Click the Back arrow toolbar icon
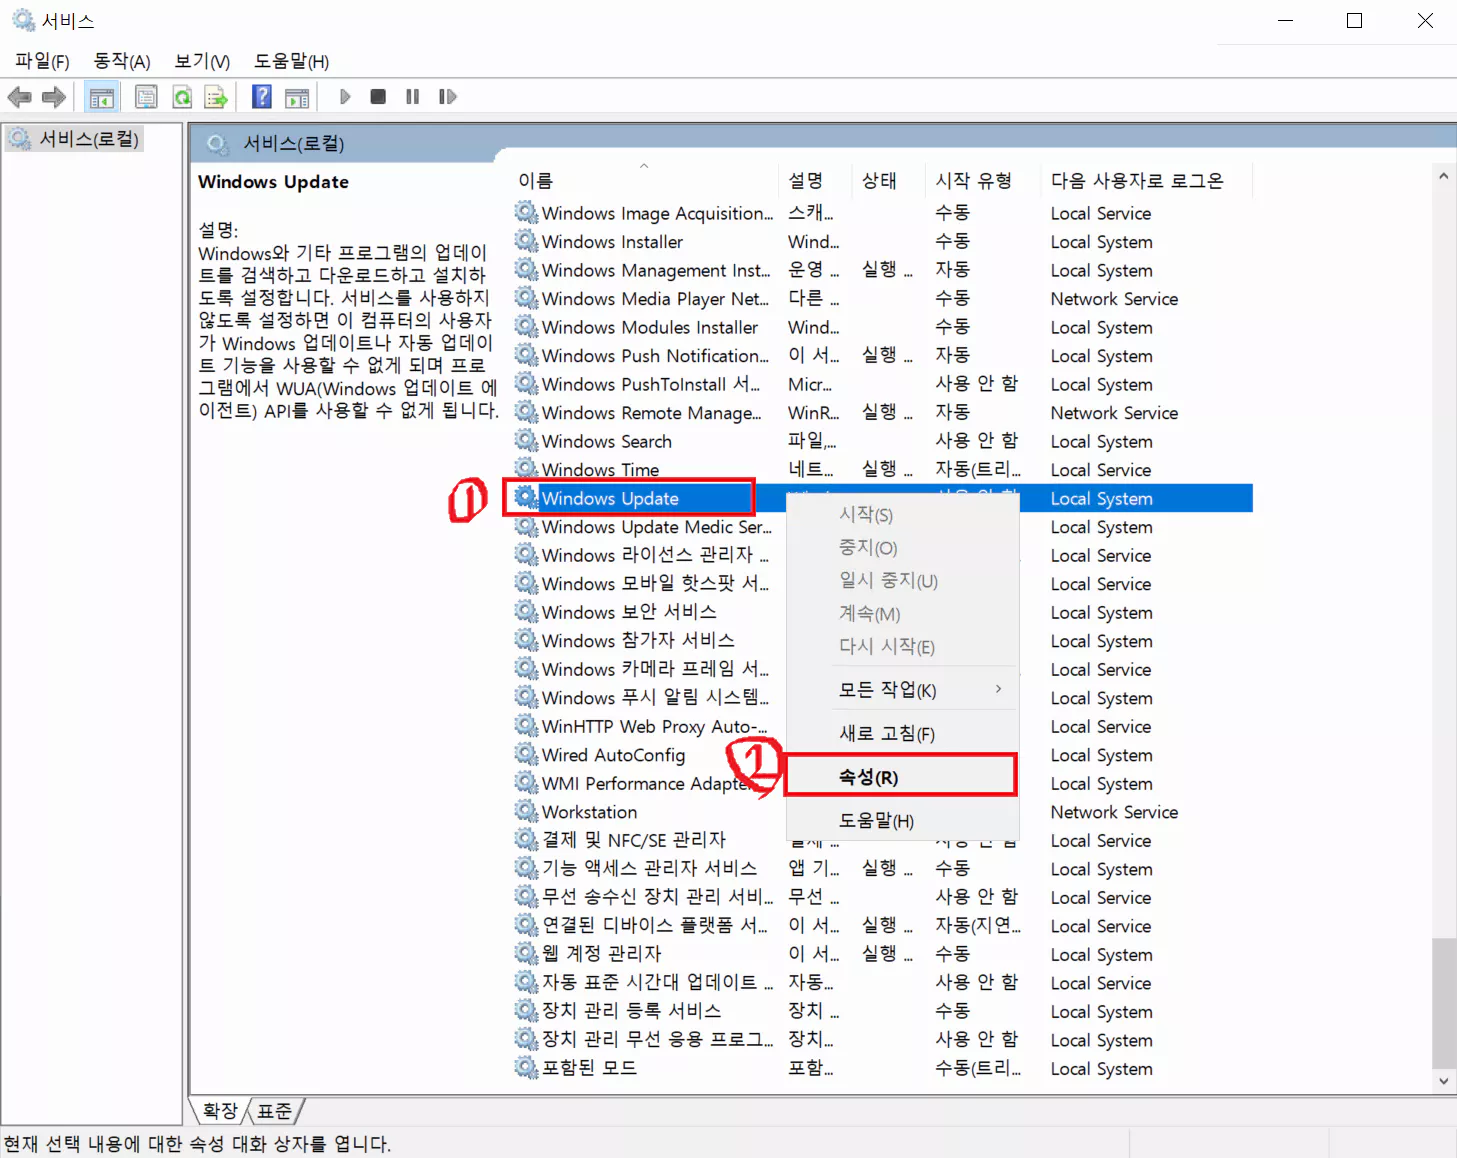Image resolution: width=1457 pixels, height=1158 pixels. point(19,97)
